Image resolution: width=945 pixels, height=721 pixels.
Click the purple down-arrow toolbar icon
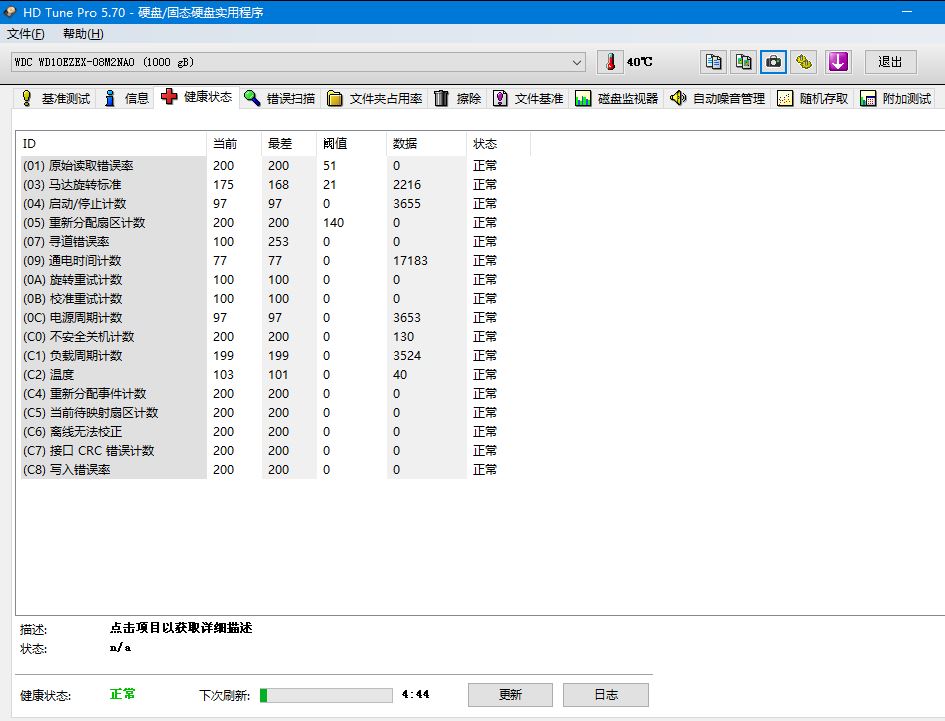(838, 61)
